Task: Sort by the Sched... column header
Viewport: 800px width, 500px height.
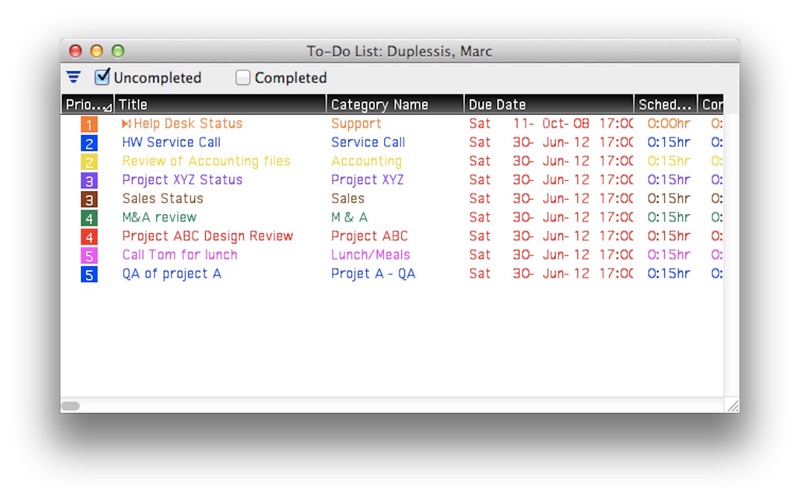Action: (x=665, y=104)
